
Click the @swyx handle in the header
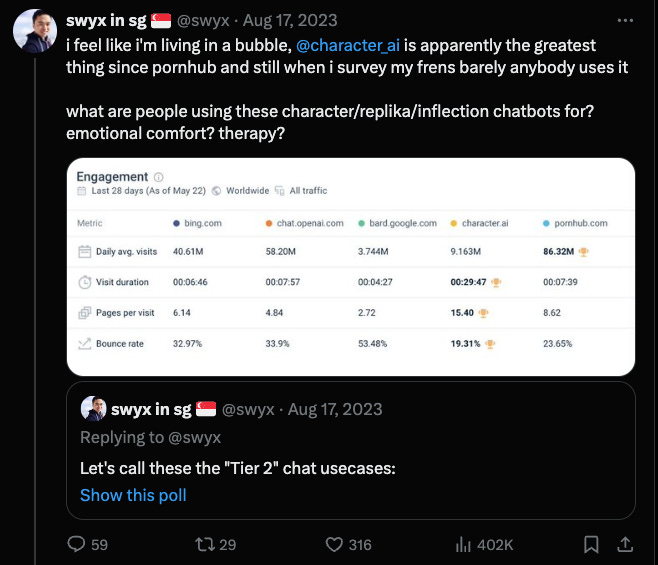(203, 21)
